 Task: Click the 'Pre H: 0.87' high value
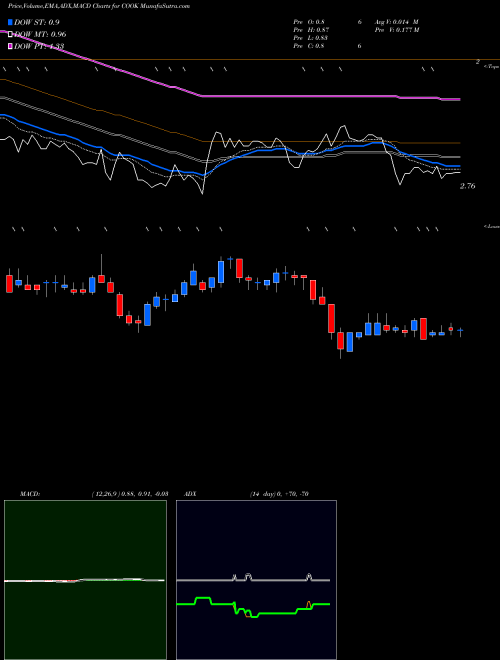pyautogui.click(x=311, y=30)
